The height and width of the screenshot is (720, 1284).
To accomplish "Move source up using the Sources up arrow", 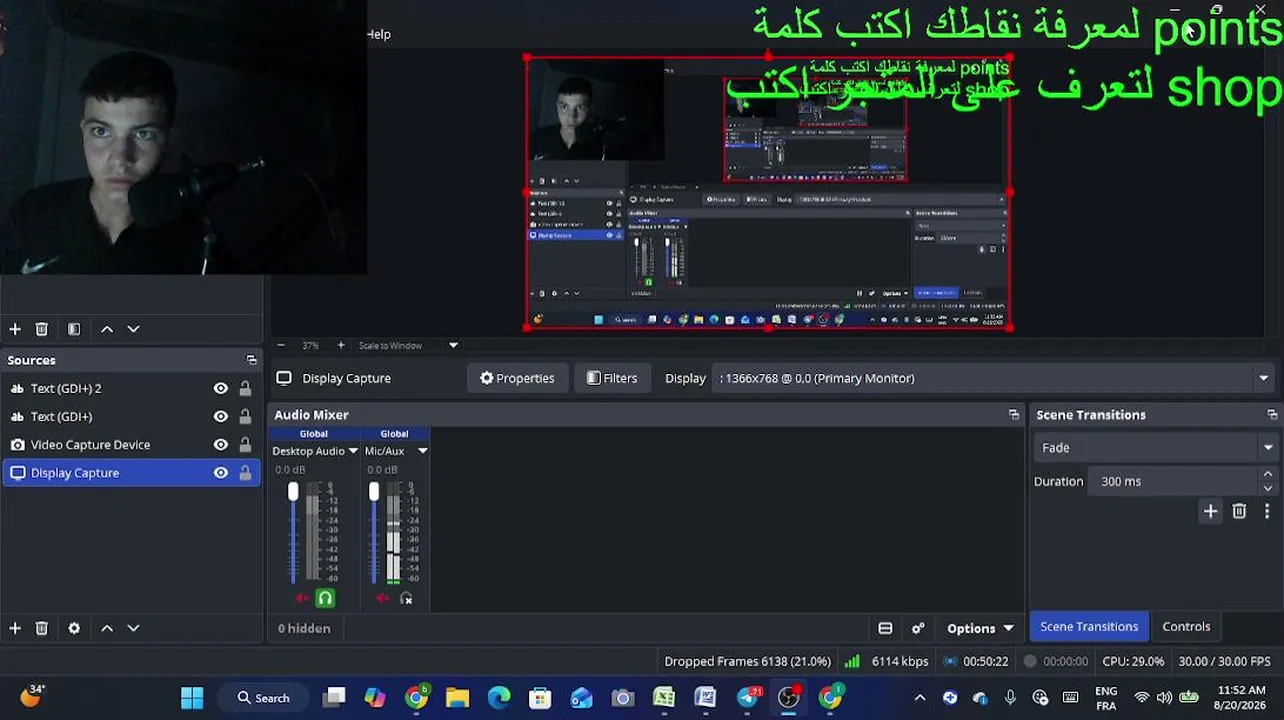I will pyautogui.click(x=107, y=628).
